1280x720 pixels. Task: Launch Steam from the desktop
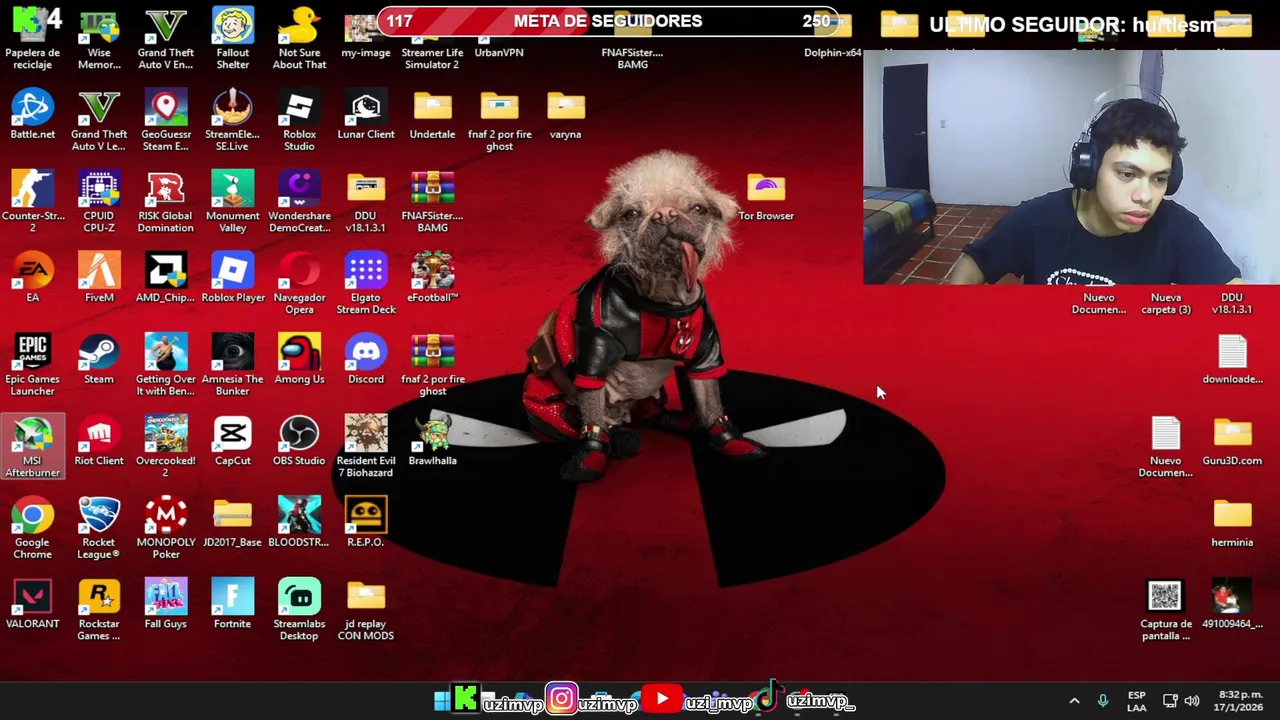click(x=99, y=359)
